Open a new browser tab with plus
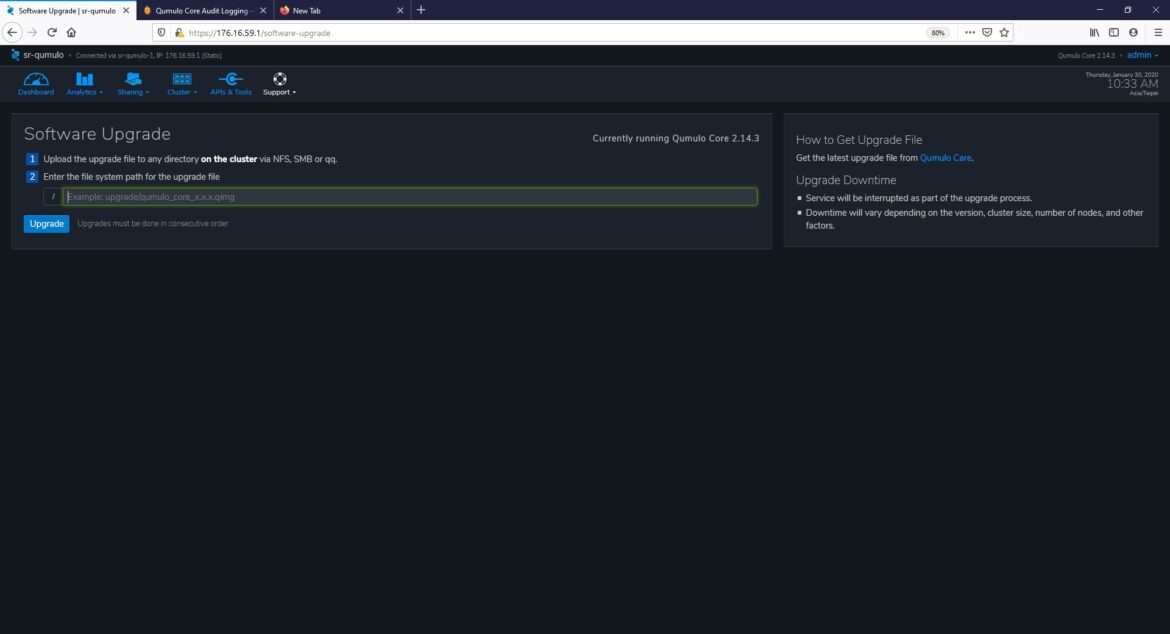The height and width of the screenshot is (634, 1170). pos(421,10)
